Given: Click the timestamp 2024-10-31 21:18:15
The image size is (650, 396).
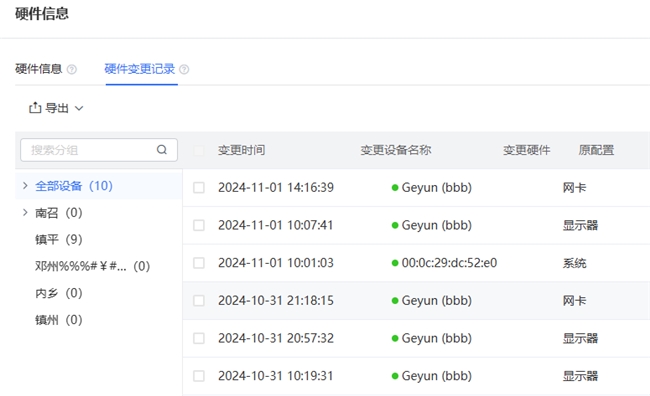Looking at the screenshot, I should click(276, 301).
